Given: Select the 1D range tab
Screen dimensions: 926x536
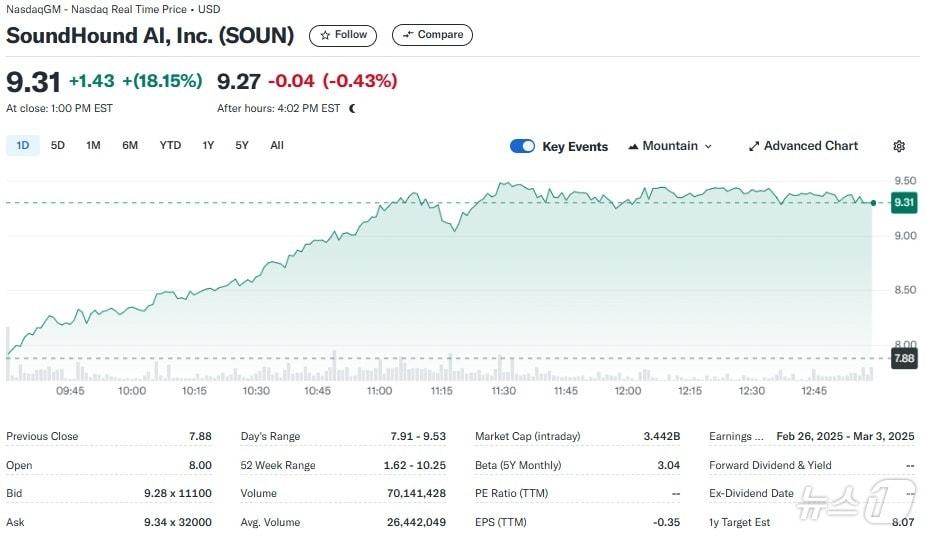Looking at the screenshot, I should click(x=22, y=145).
